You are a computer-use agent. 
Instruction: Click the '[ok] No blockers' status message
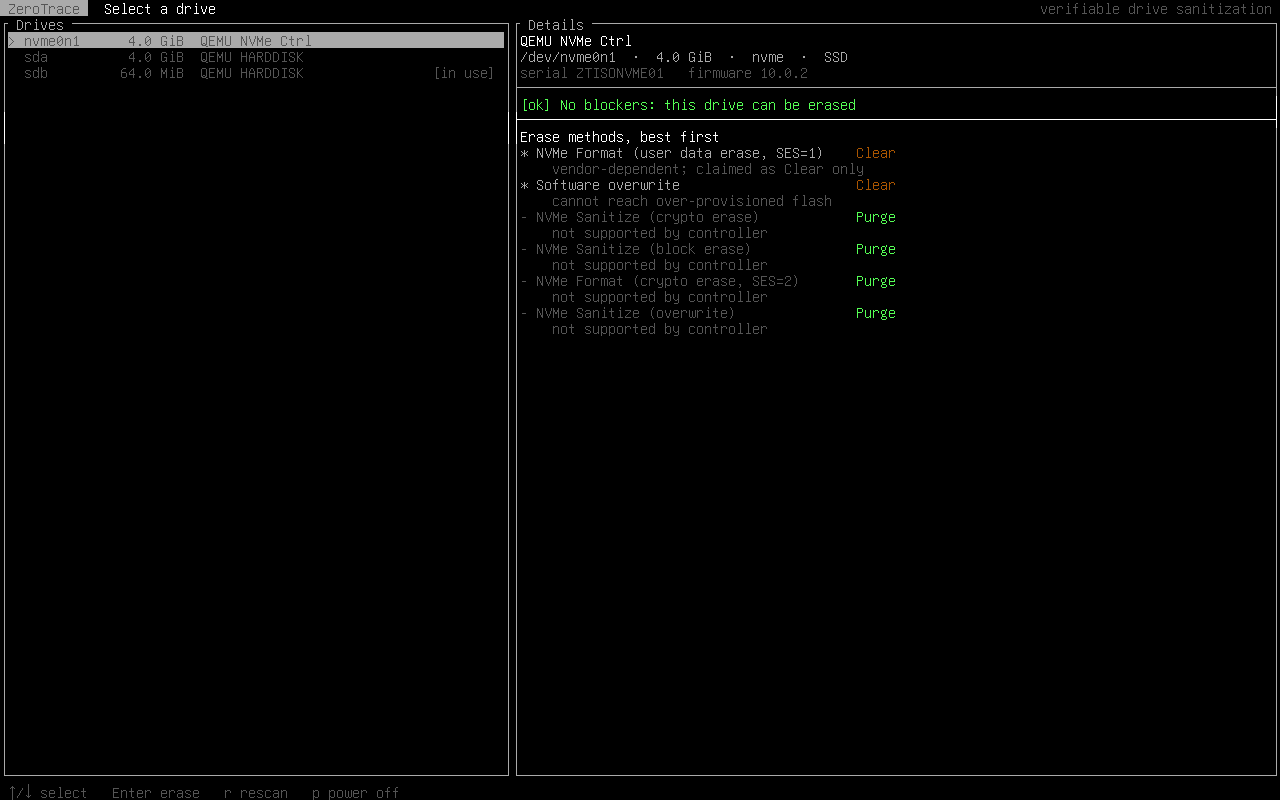[x=688, y=105]
